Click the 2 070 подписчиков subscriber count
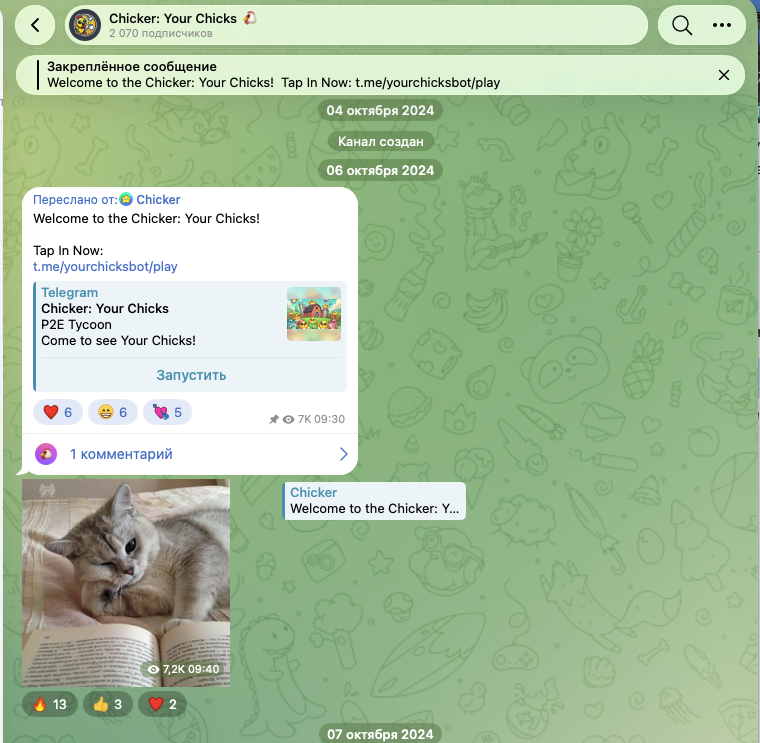 [x=160, y=33]
